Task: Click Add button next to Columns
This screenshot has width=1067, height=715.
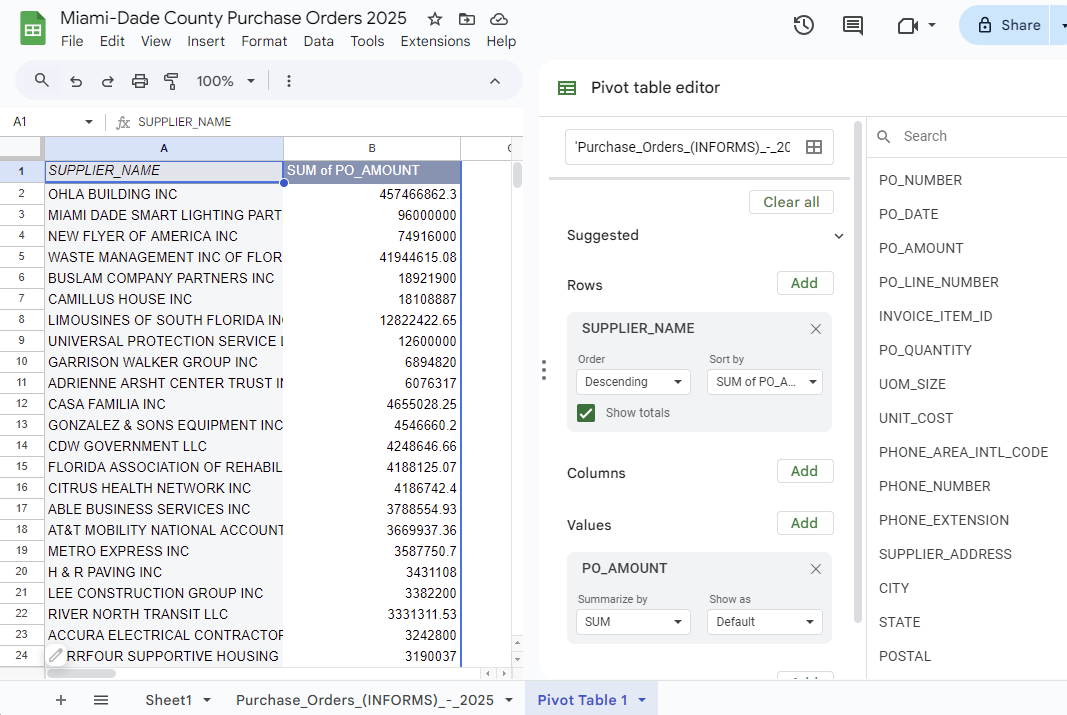Action: pos(804,471)
